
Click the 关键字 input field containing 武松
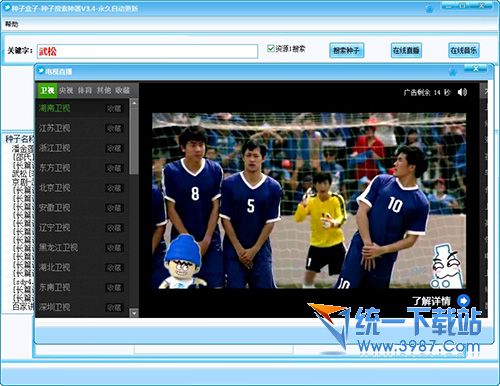click(x=147, y=51)
